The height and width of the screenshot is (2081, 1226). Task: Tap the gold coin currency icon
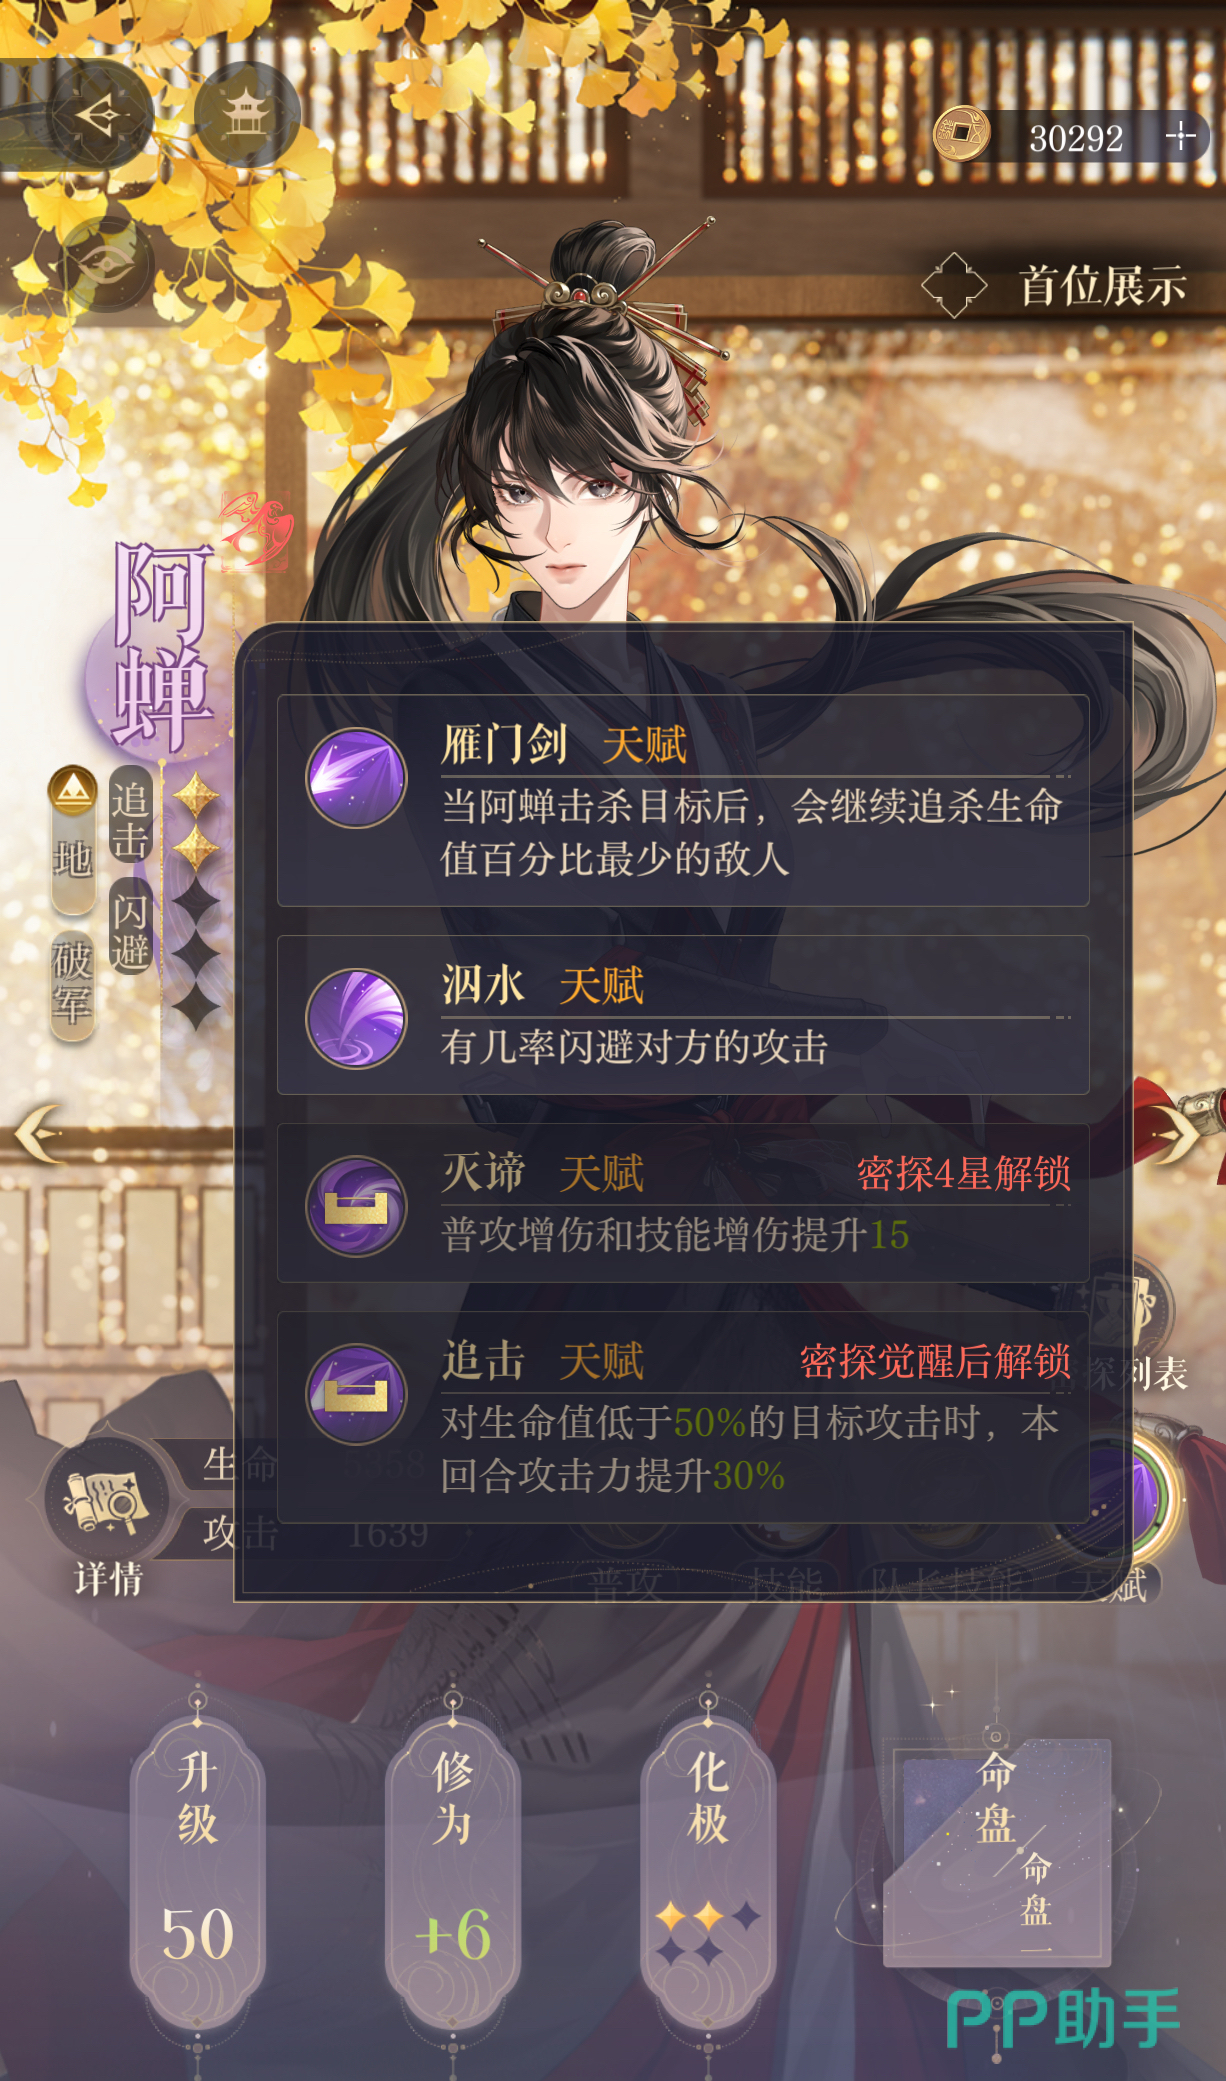(962, 134)
